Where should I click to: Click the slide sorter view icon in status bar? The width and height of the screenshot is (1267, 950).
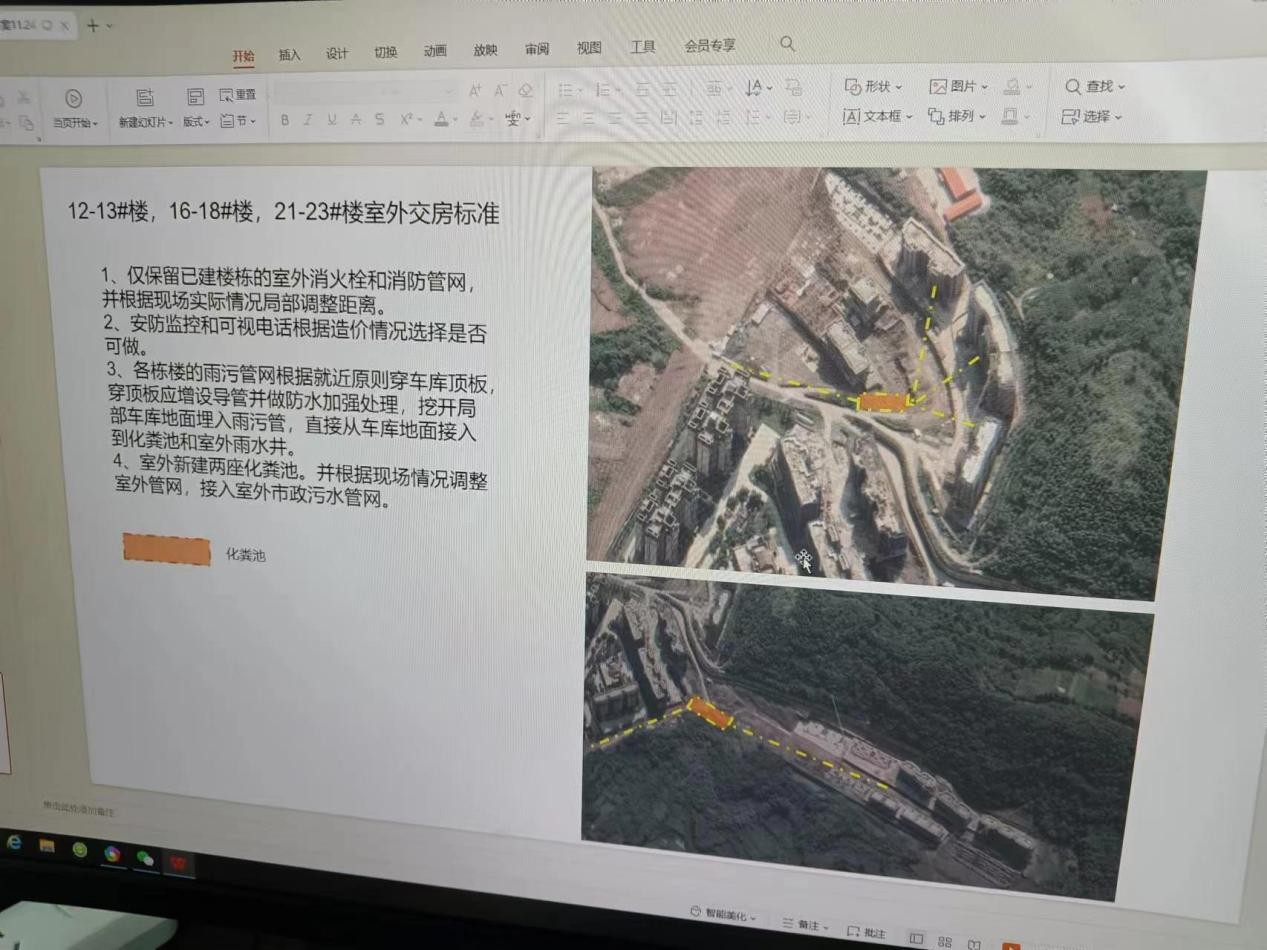pos(945,941)
